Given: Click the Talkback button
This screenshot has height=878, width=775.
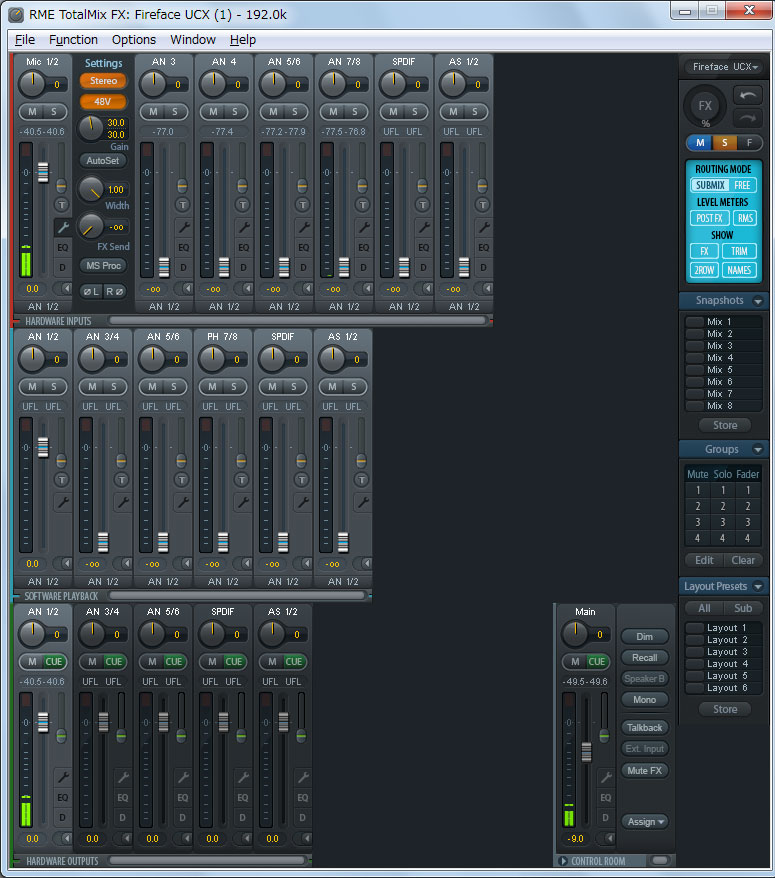Looking at the screenshot, I should coord(645,727).
